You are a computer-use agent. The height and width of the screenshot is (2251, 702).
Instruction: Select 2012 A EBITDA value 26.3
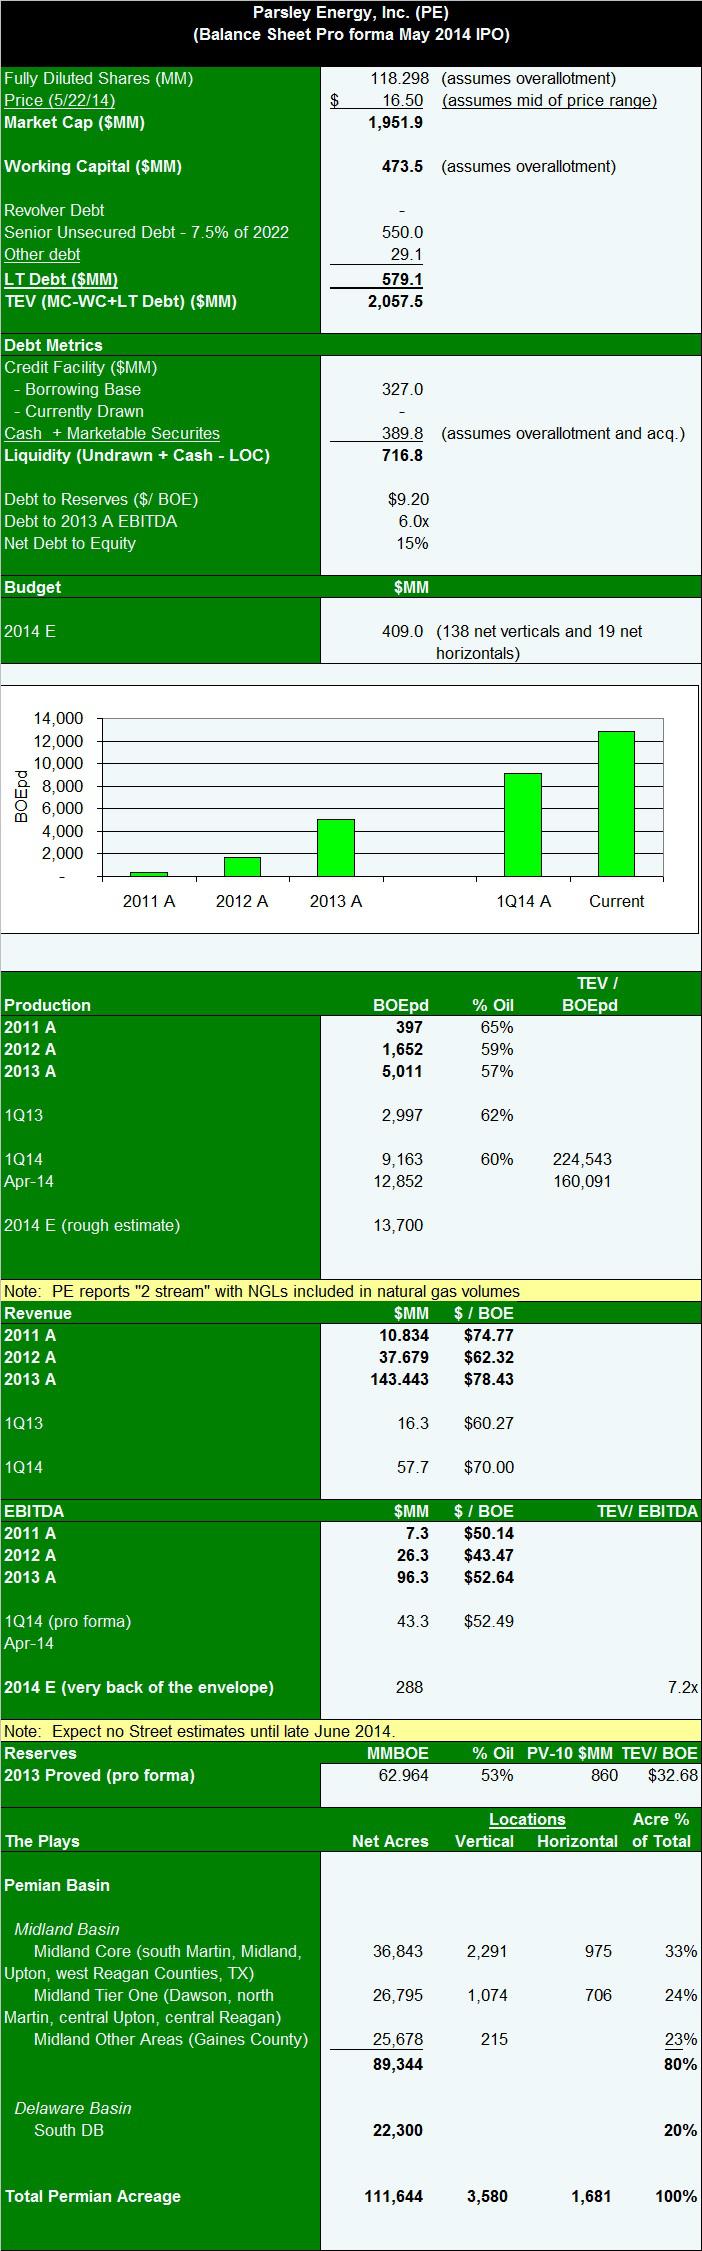point(413,1556)
